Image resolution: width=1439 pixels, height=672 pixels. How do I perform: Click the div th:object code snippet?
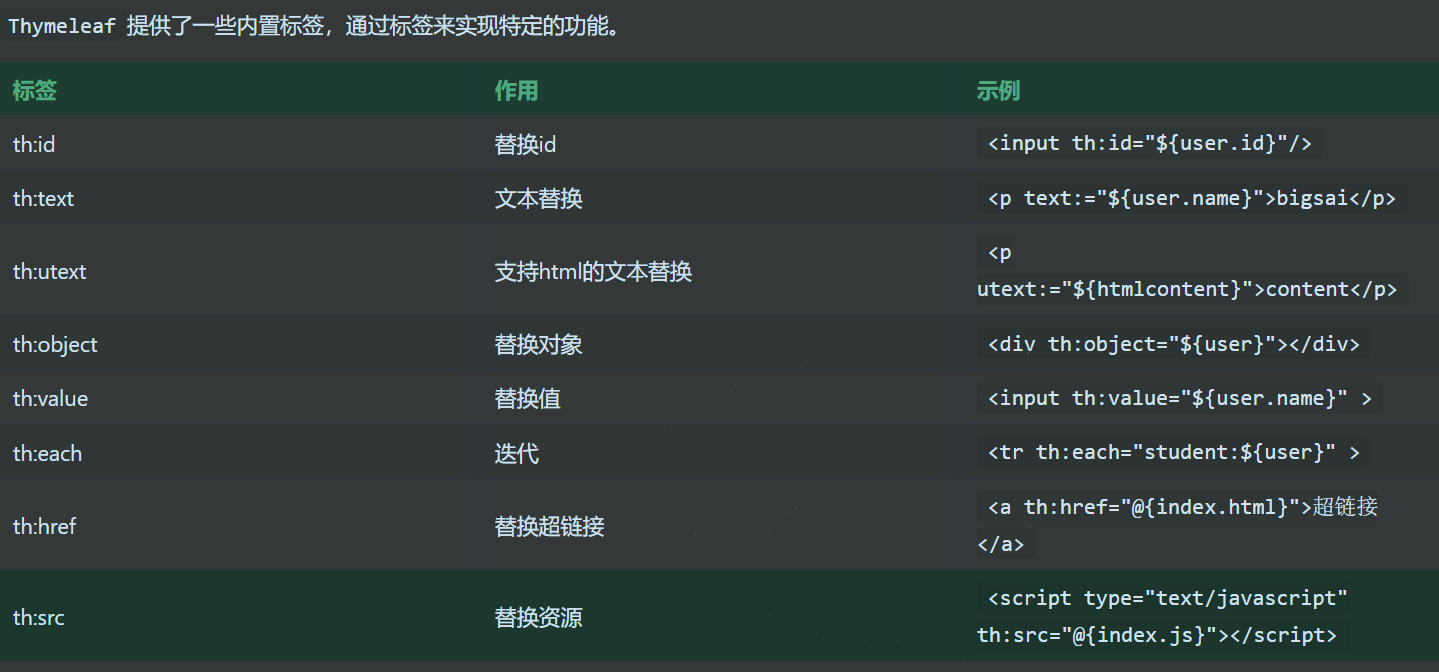coord(1173,344)
